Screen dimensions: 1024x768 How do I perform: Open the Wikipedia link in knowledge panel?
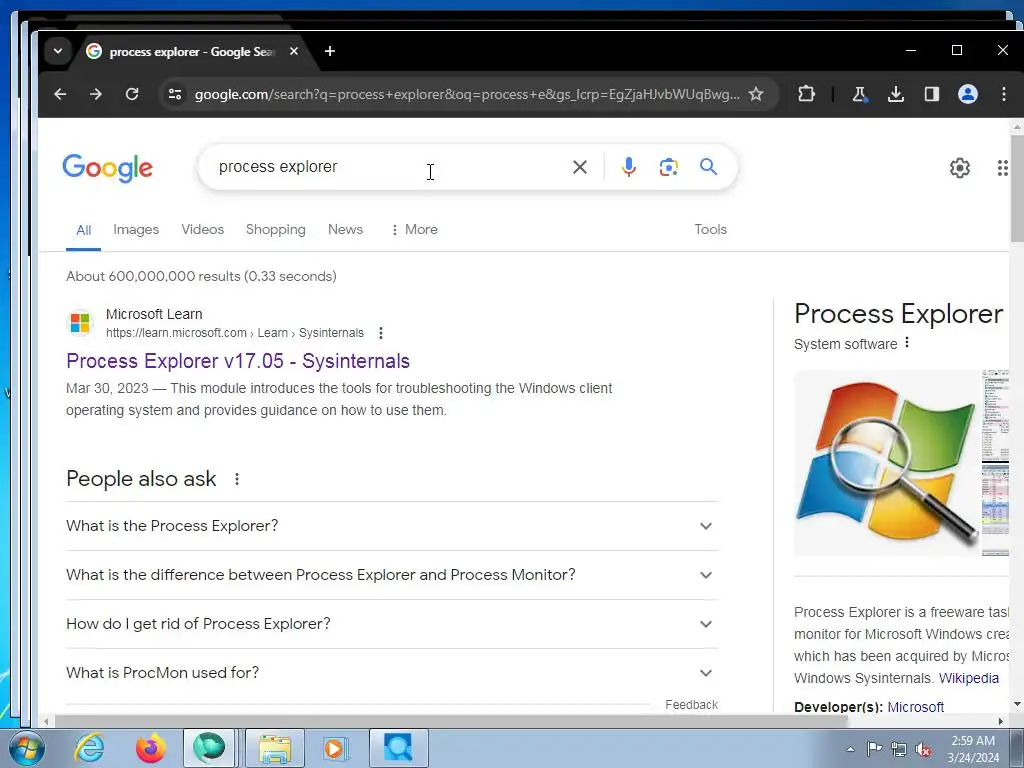[968, 679]
